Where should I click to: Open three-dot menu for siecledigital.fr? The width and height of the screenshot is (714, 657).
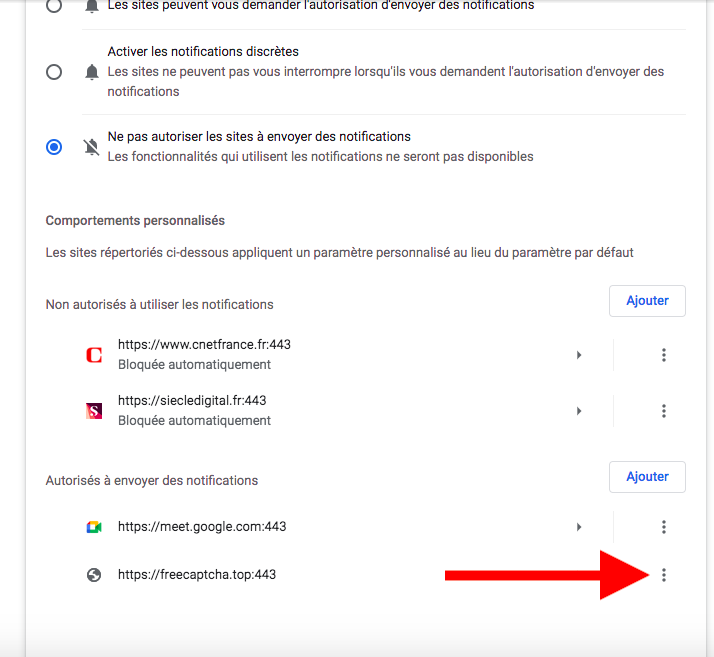click(663, 411)
